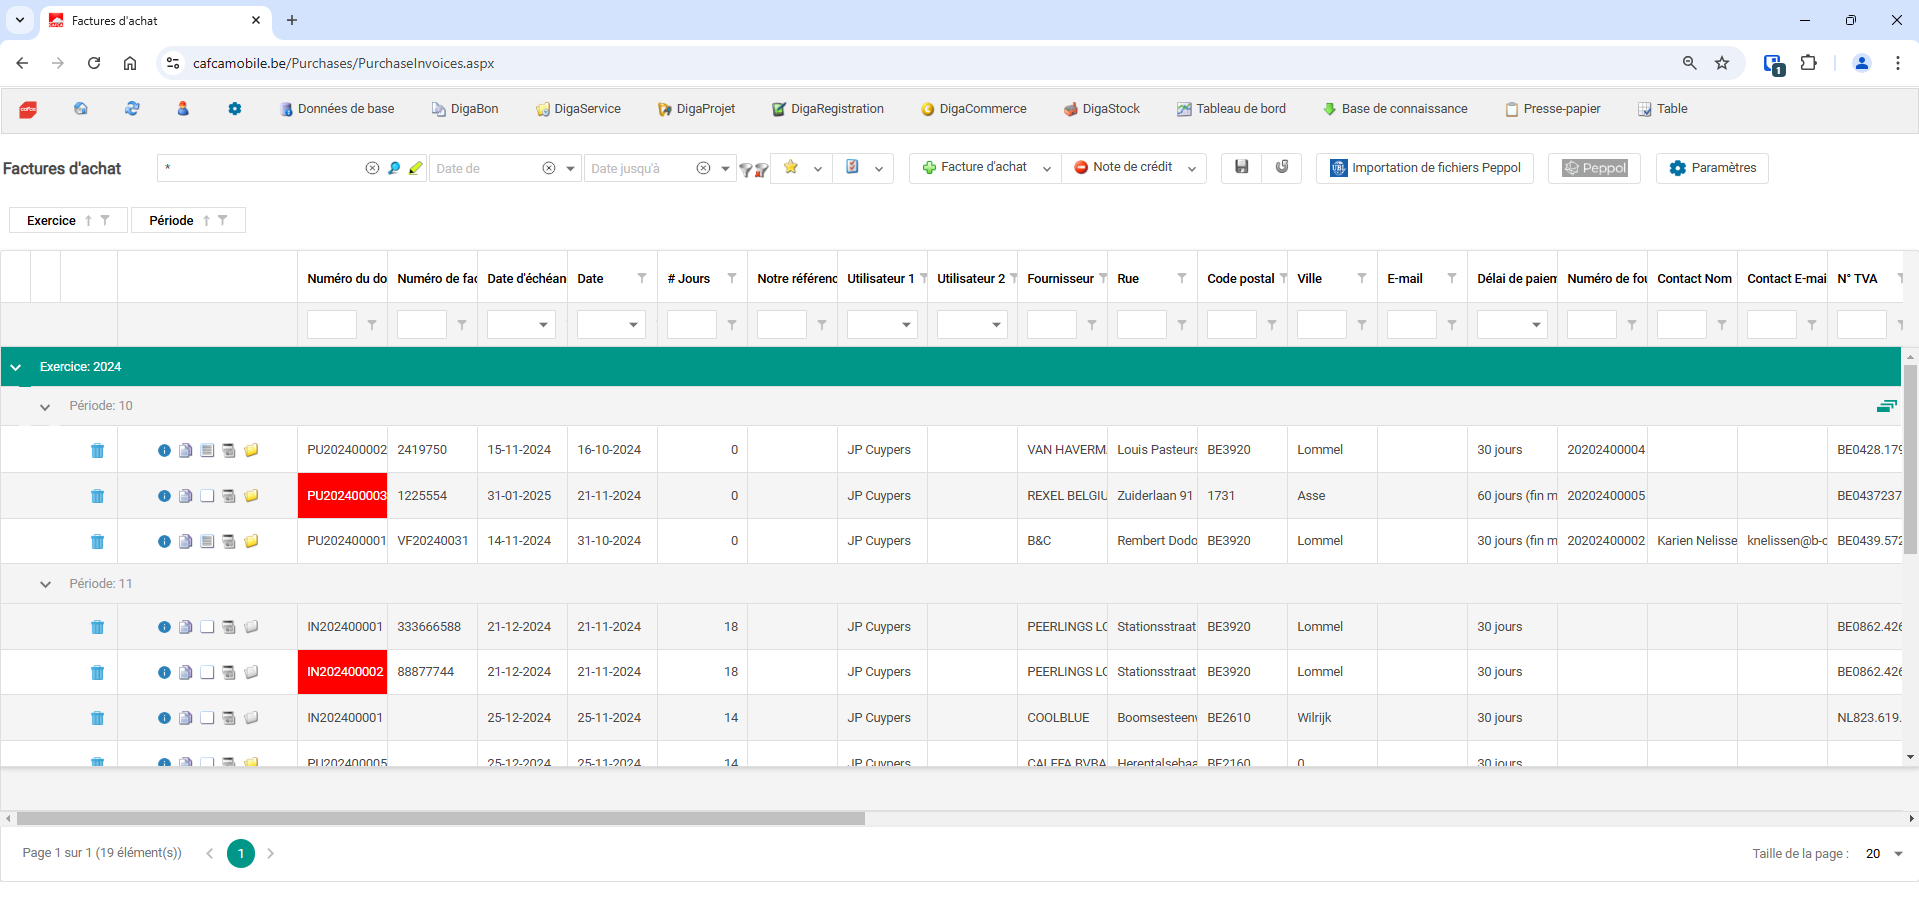Image resolution: width=1919 pixels, height=909 pixels.
Task: Click the Facture d'achat button
Action: pos(974,168)
